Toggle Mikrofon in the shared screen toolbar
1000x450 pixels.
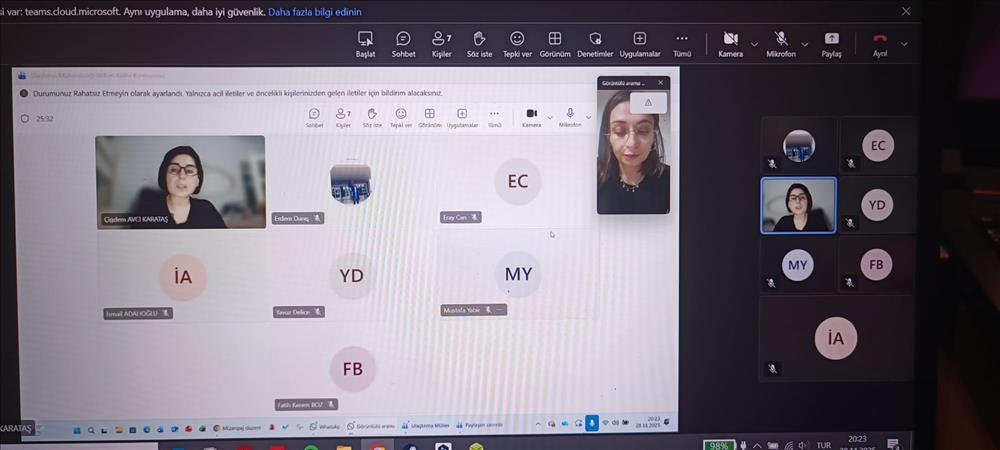(x=570, y=117)
